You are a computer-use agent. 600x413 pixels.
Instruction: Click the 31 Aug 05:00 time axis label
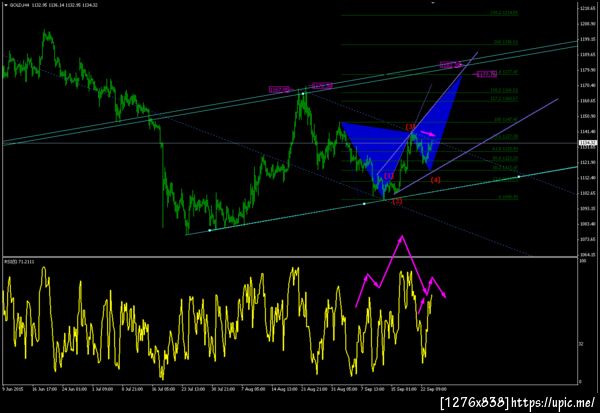pos(344,389)
